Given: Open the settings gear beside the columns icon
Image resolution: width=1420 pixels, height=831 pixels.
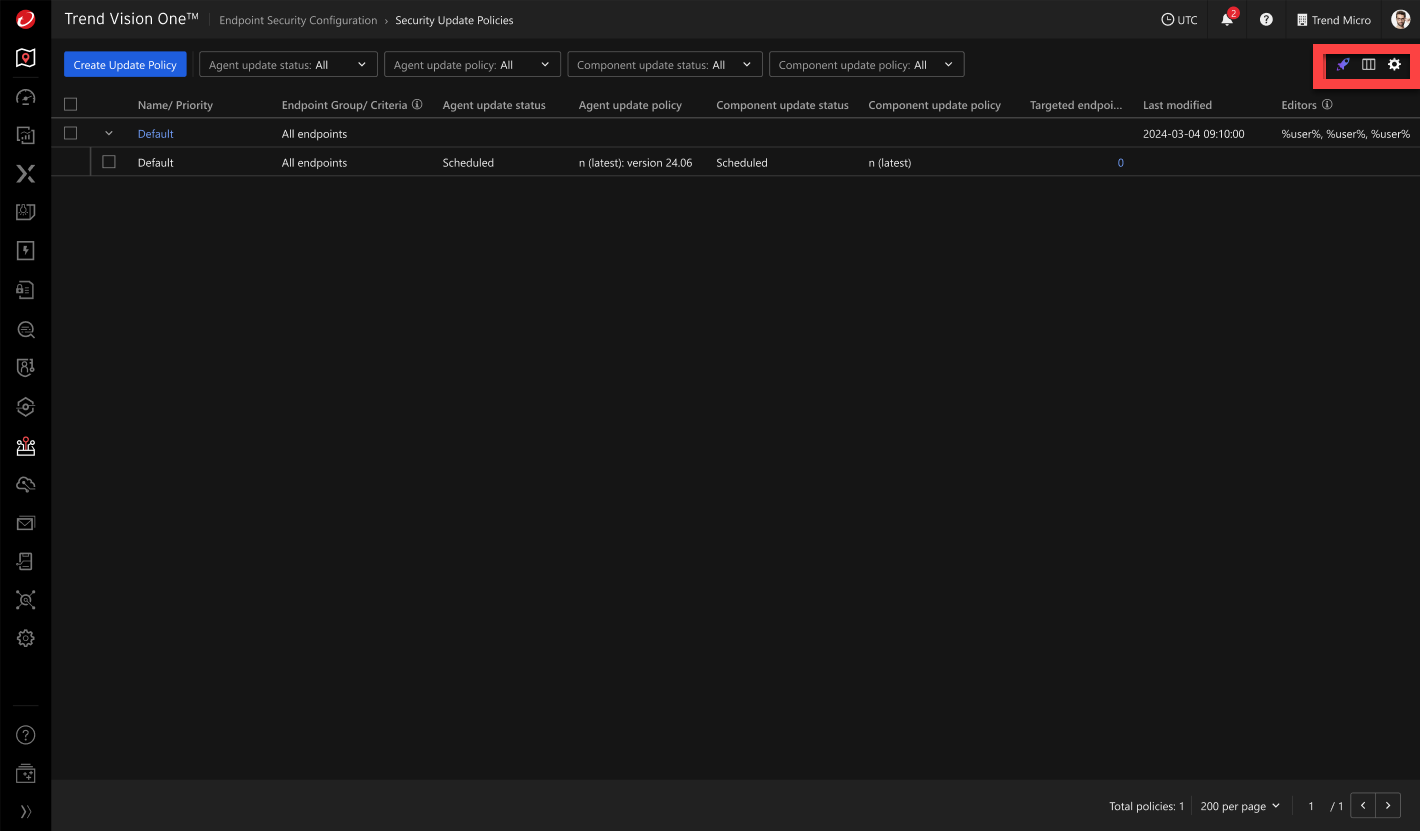Looking at the screenshot, I should [x=1395, y=65].
